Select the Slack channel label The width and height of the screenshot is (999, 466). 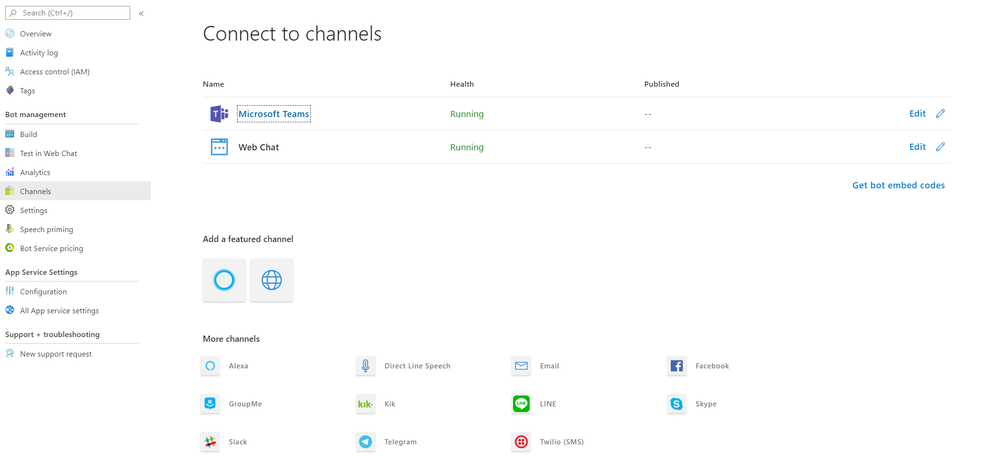pyautogui.click(x=238, y=442)
